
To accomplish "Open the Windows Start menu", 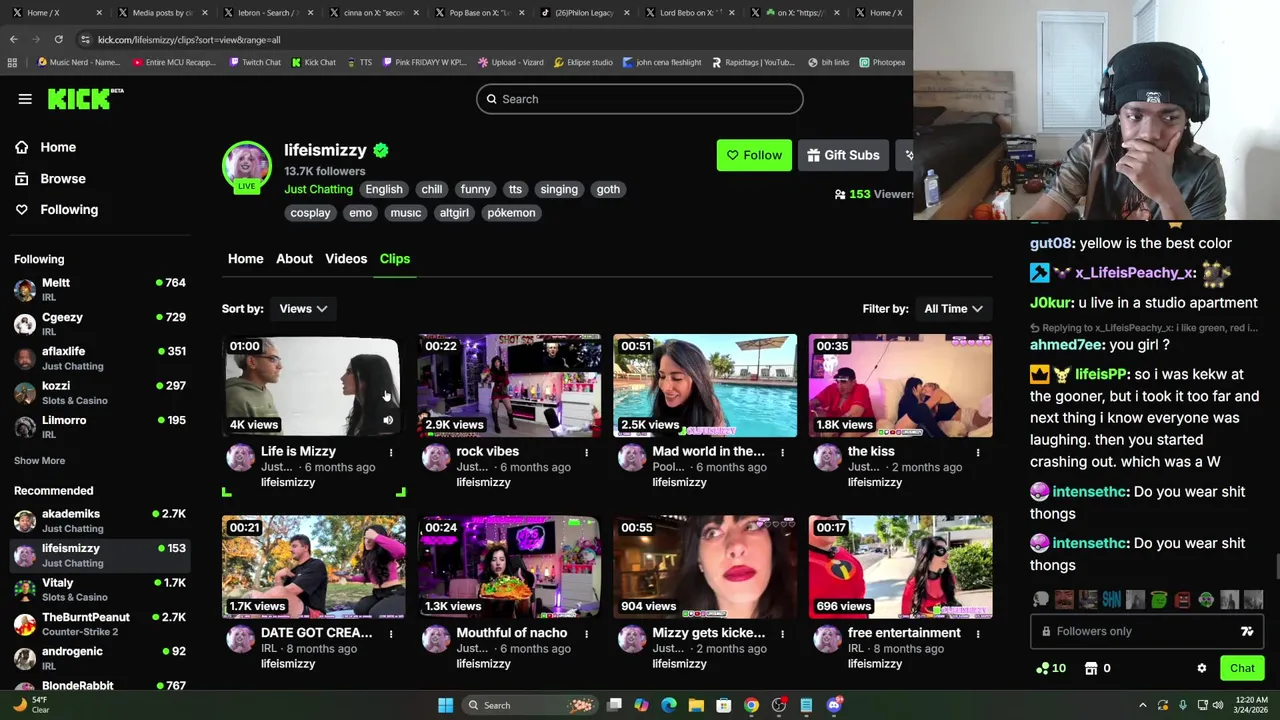I will (445, 705).
